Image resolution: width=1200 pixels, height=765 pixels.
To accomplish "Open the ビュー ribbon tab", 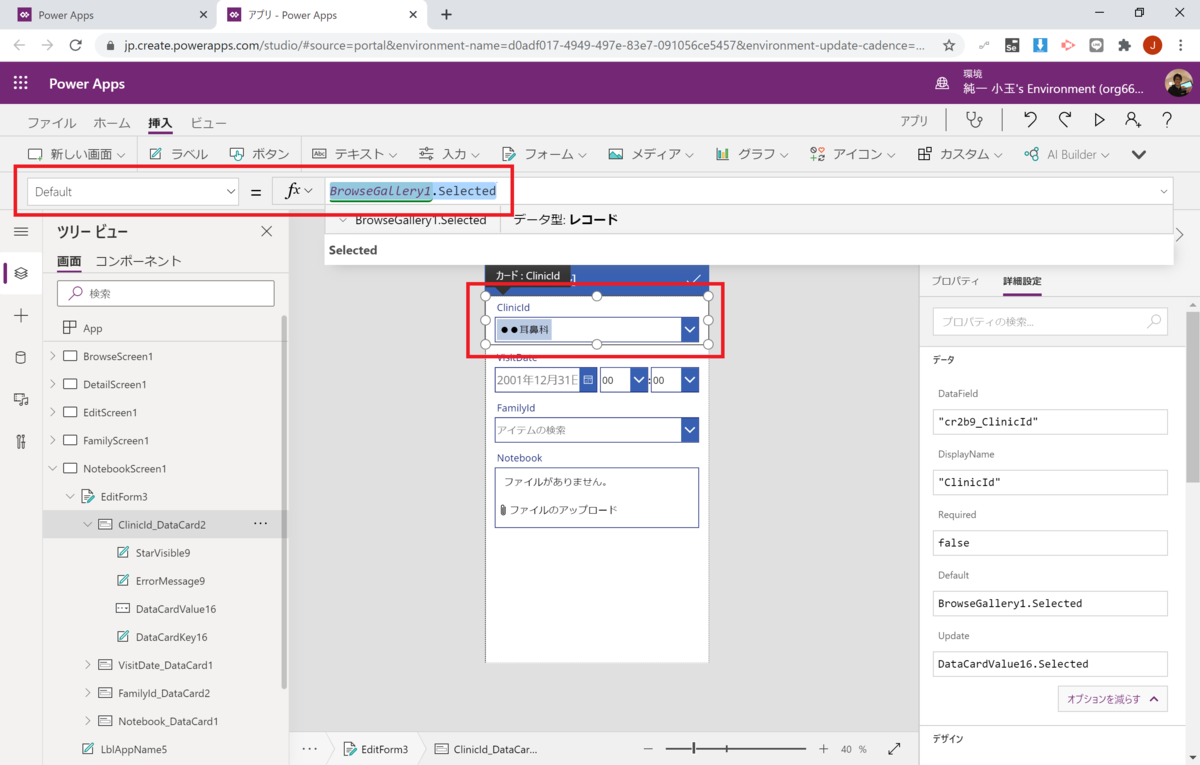I will 209,122.
